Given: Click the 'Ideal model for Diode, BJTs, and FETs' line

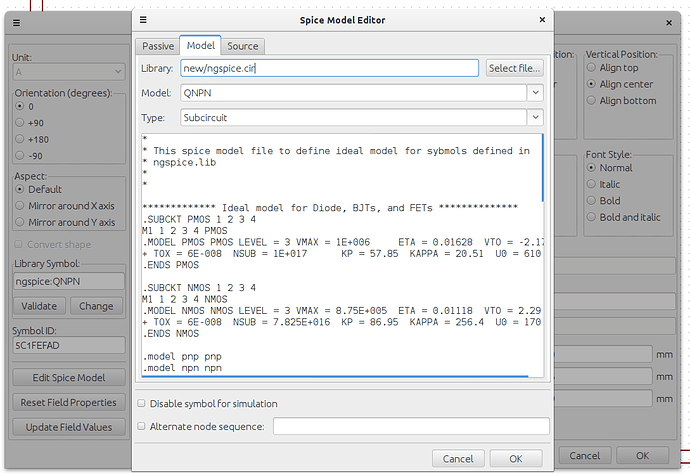Looking at the screenshot, I should pyautogui.click(x=330, y=208).
